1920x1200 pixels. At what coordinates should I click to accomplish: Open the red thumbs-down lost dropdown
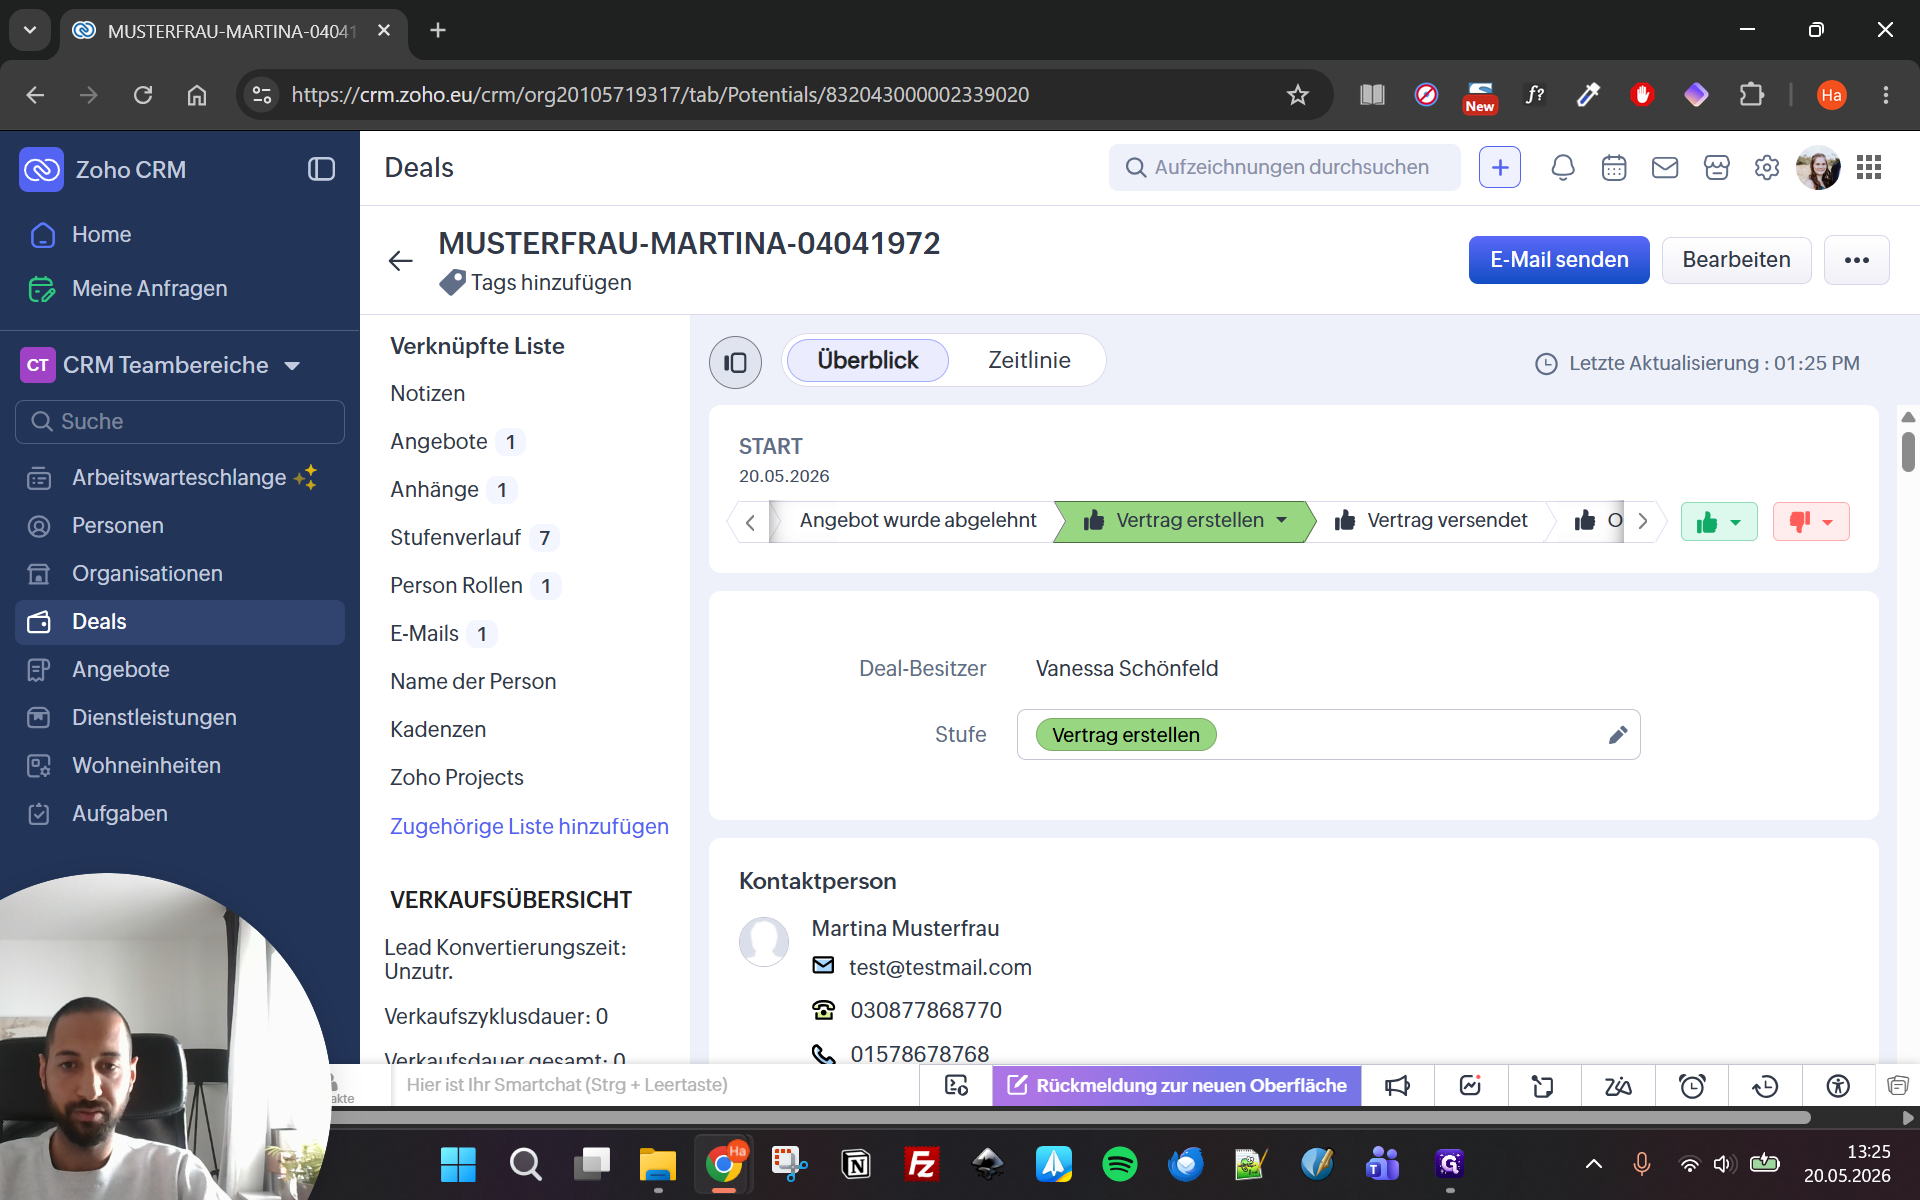pyautogui.click(x=1811, y=522)
